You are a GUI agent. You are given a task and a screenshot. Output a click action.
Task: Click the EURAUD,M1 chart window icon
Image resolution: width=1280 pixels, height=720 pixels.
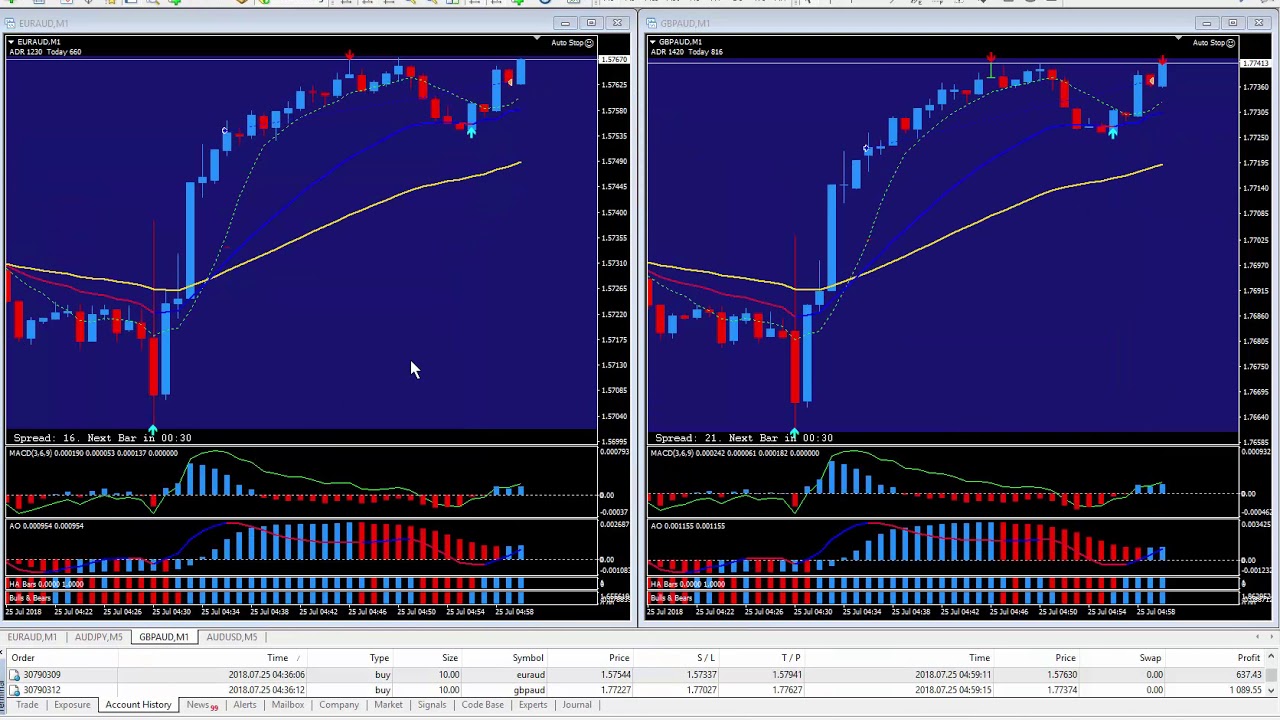10,23
